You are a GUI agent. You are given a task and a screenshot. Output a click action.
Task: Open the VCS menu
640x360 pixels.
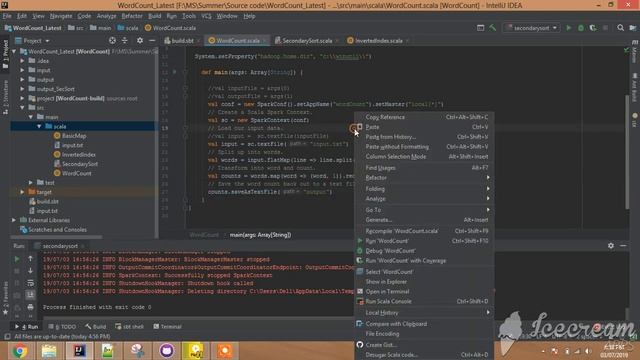pyautogui.click(x=206, y=16)
